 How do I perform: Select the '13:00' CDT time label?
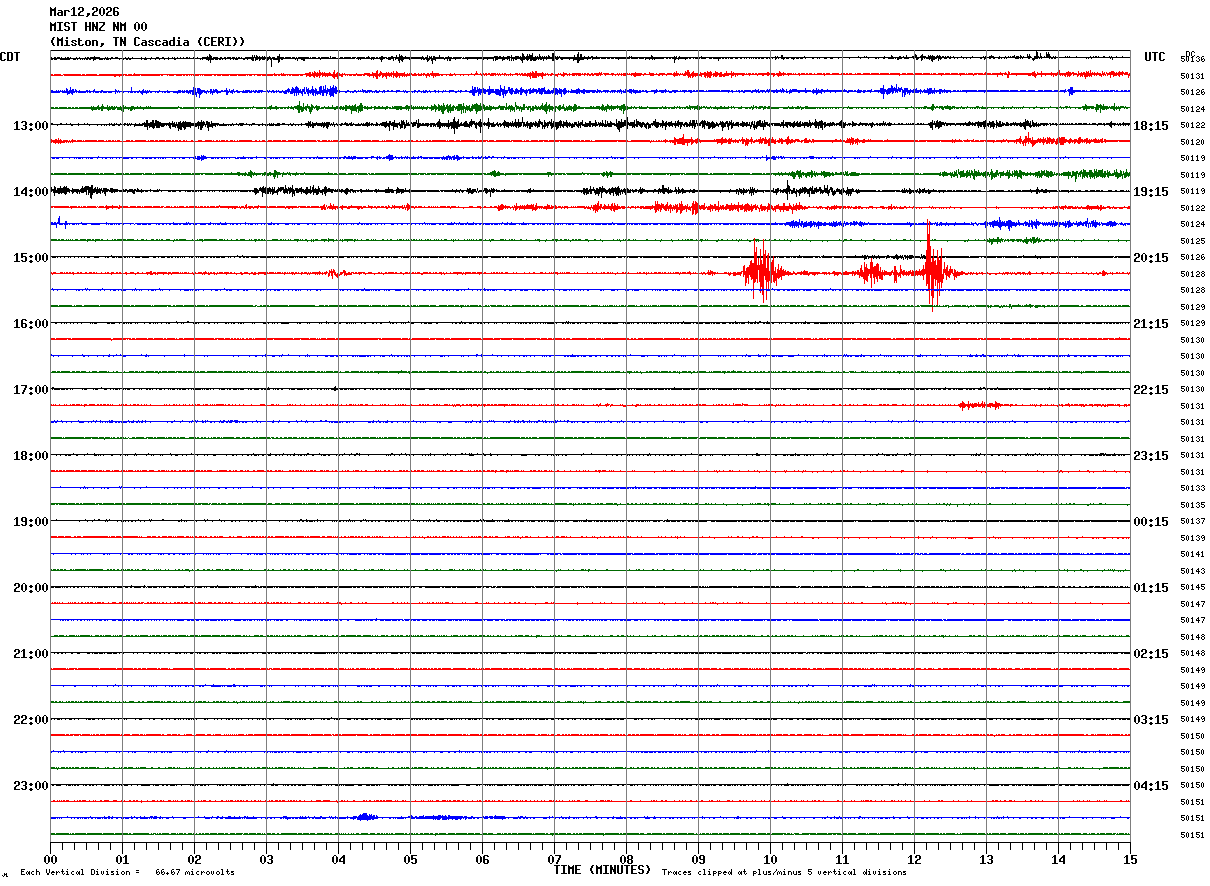click(x=30, y=126)
